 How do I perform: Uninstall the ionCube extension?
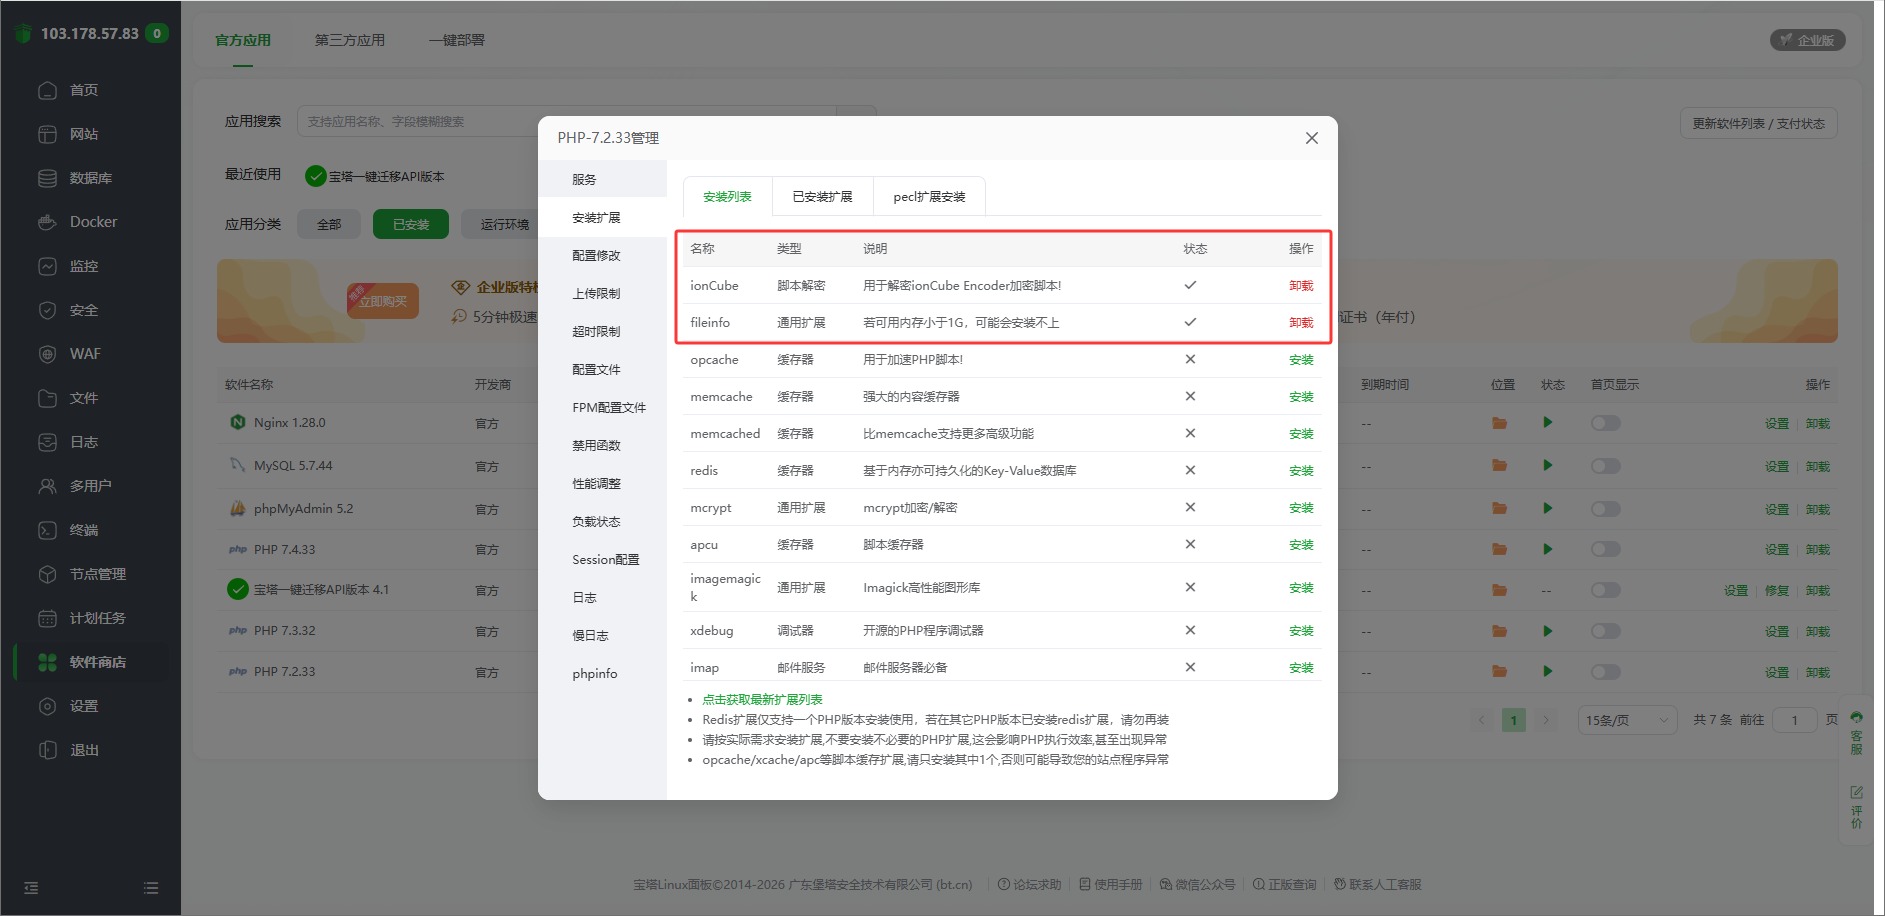coord(1300,286)
